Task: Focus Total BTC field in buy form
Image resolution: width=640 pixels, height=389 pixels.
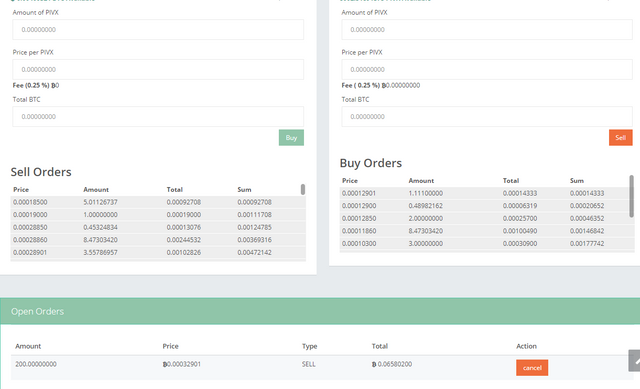Action: [x=158, y=117]
